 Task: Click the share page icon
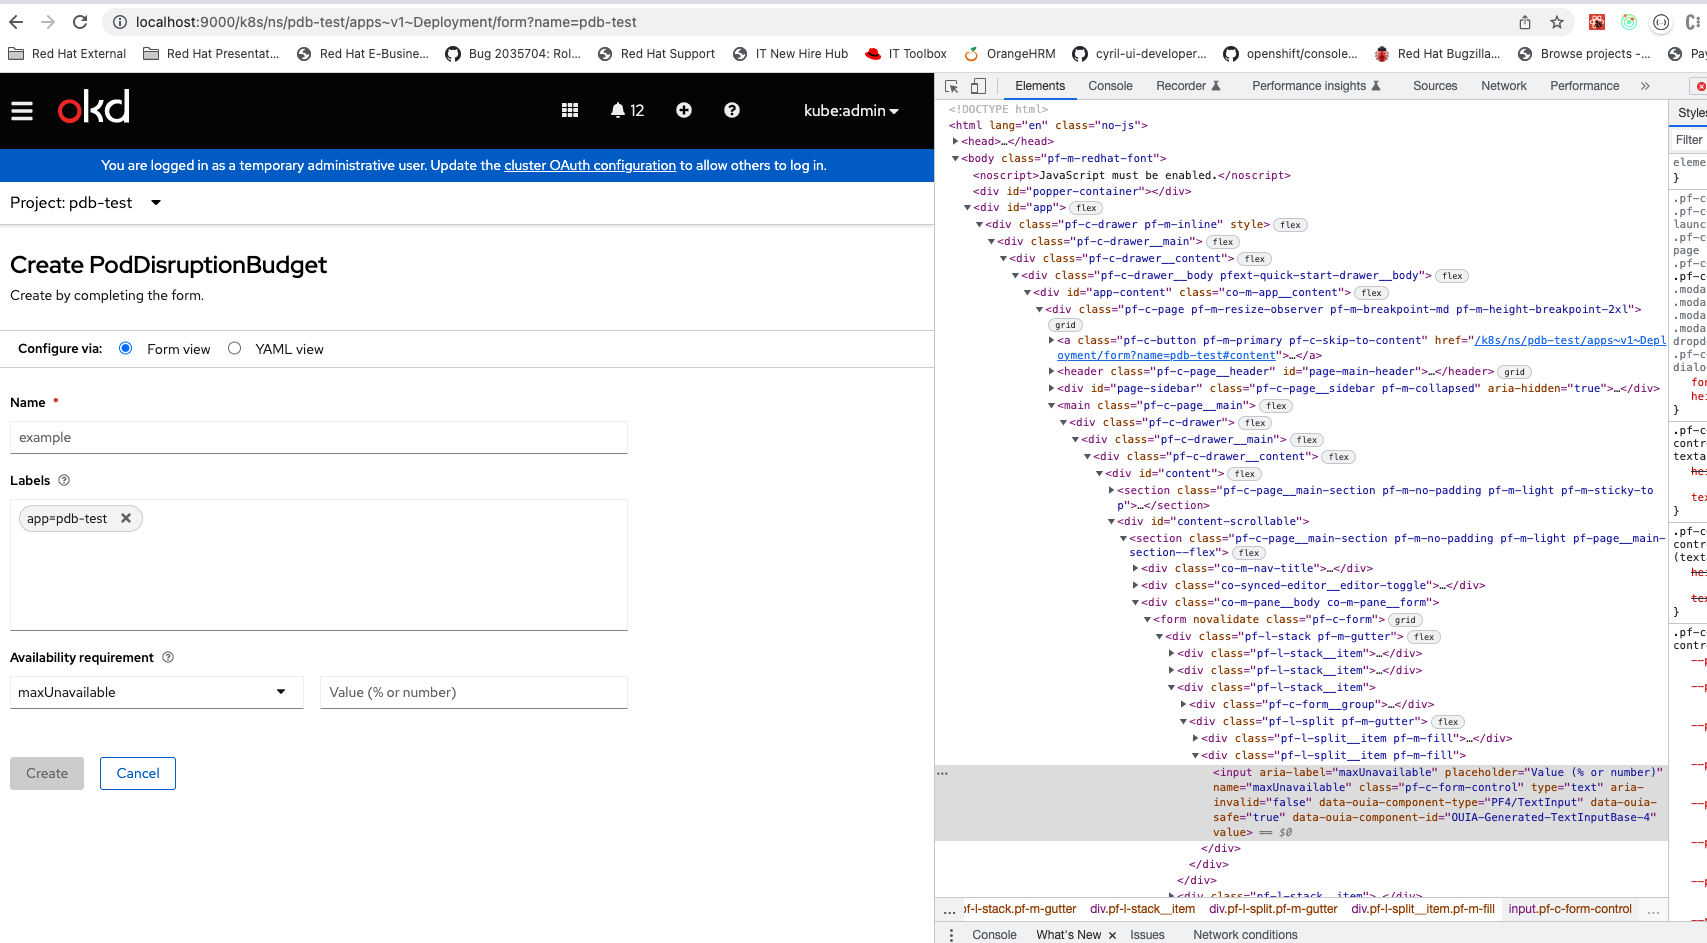pyautogui.click(x=1525, y=22)
